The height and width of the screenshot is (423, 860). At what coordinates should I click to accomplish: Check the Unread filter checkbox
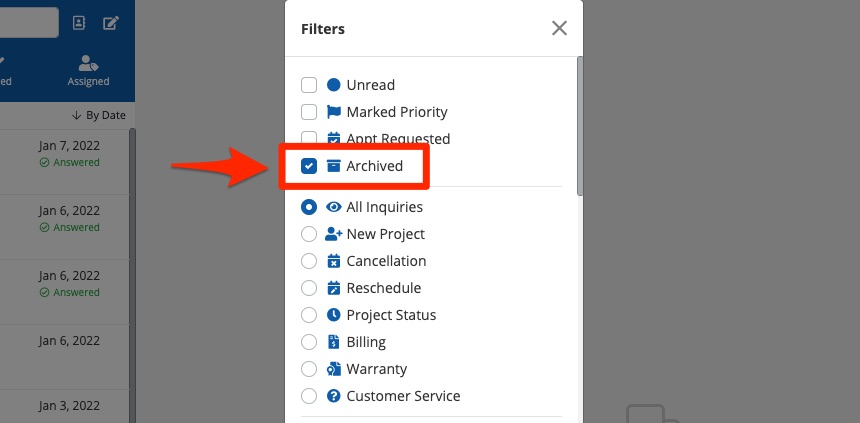coord(309,85)
